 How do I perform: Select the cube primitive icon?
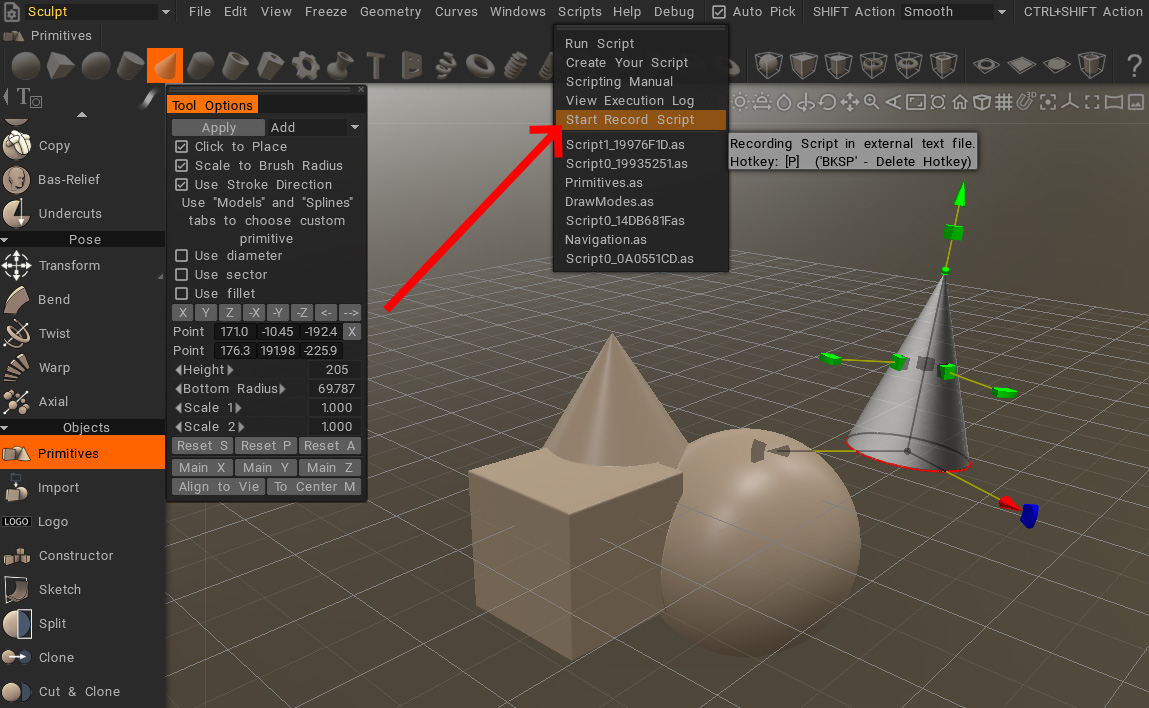[61, 66]
